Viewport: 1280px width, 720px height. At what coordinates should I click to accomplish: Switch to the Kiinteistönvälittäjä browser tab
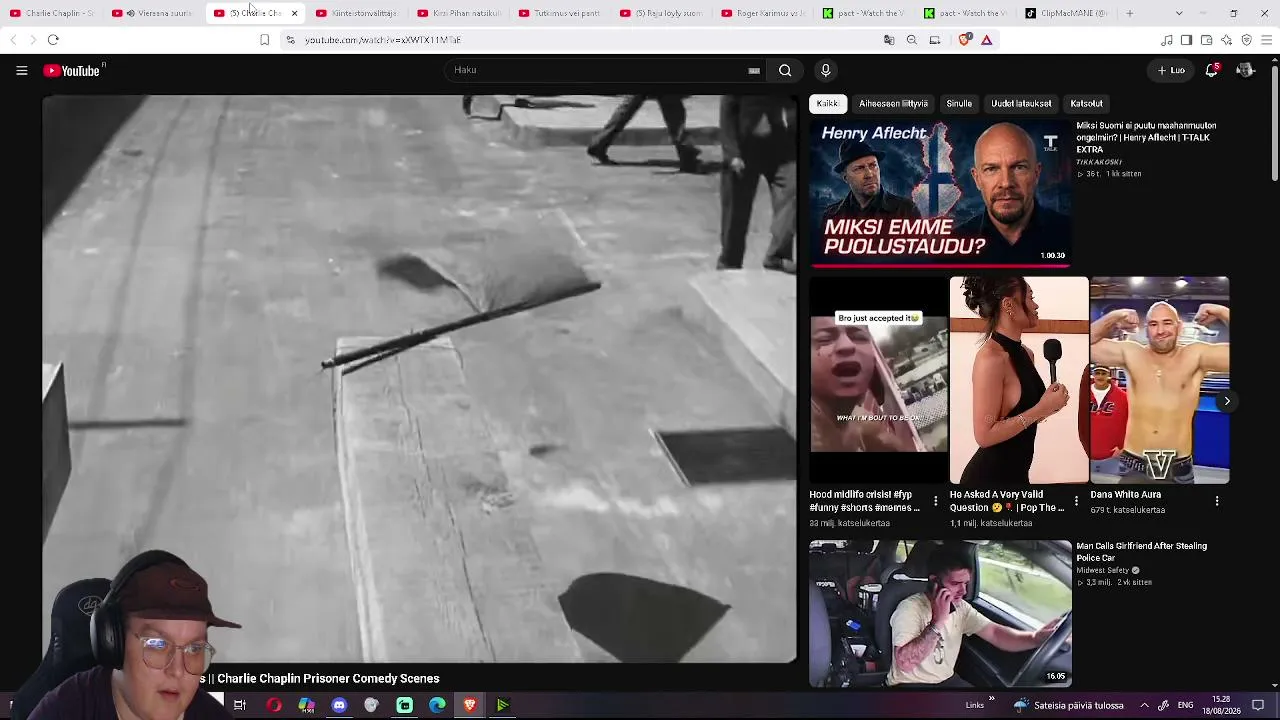357,13
